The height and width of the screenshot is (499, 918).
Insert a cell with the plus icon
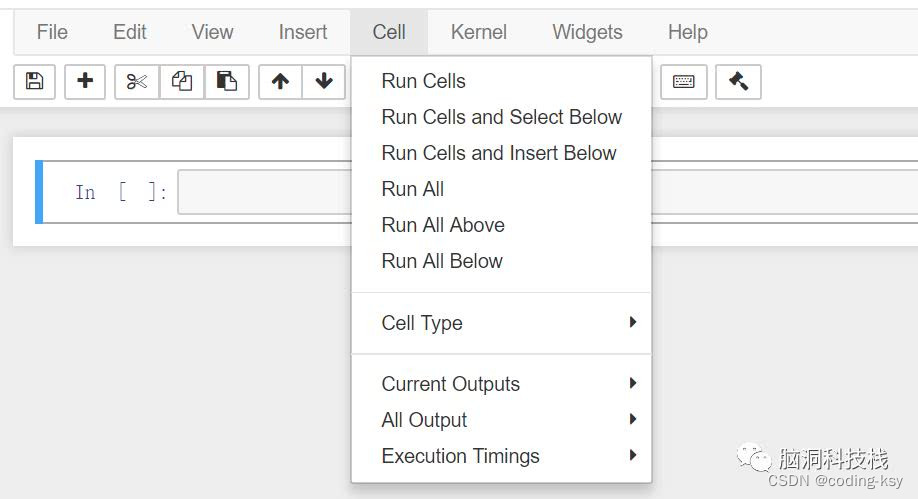coord(85,81)
